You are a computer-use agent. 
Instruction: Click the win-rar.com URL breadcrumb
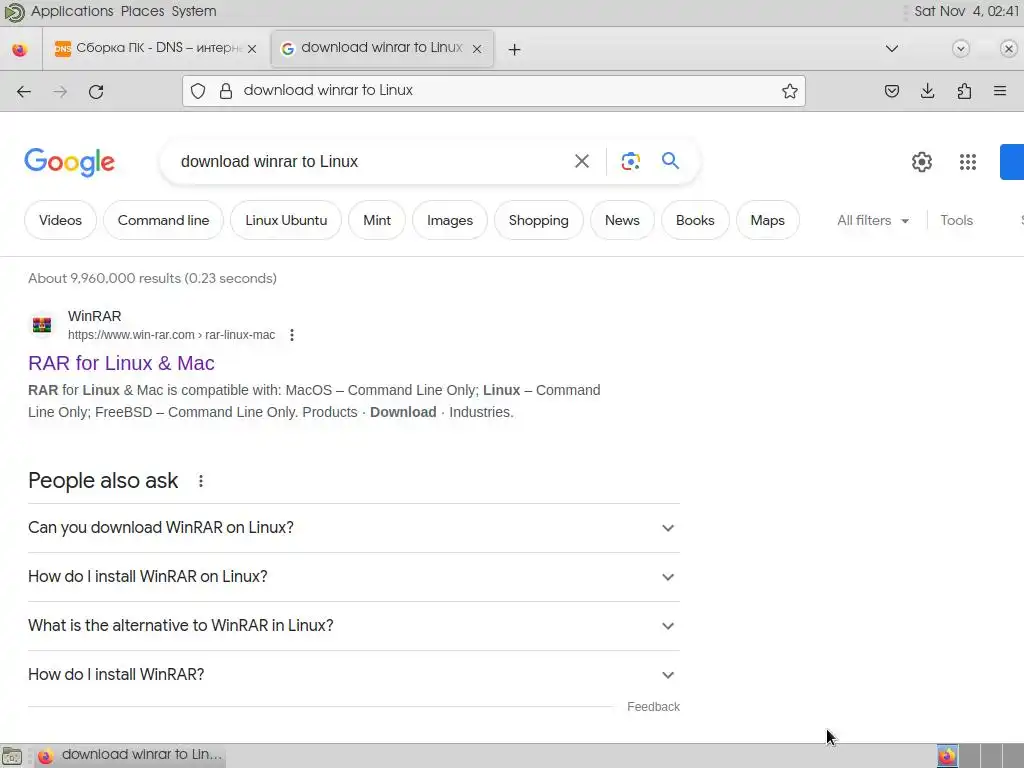click(171, 335)
